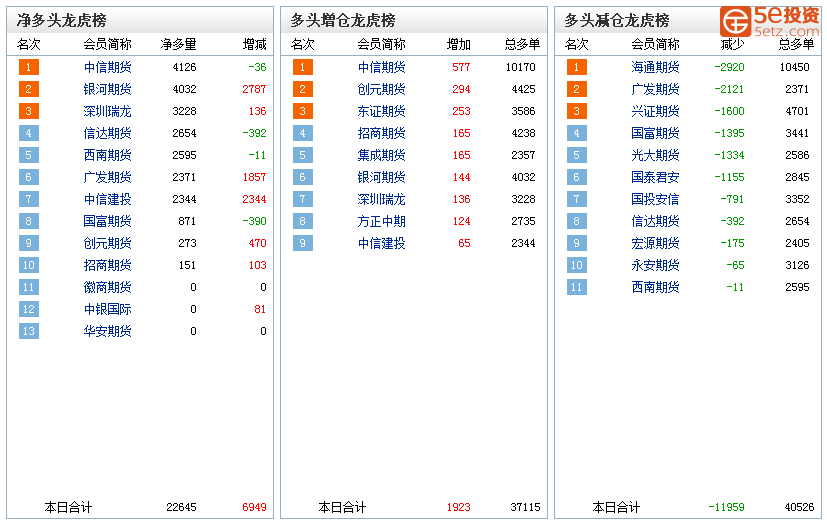Open the 徽商期货 member link
This screenshot has height=524, width=827.
tap(108, 287)
